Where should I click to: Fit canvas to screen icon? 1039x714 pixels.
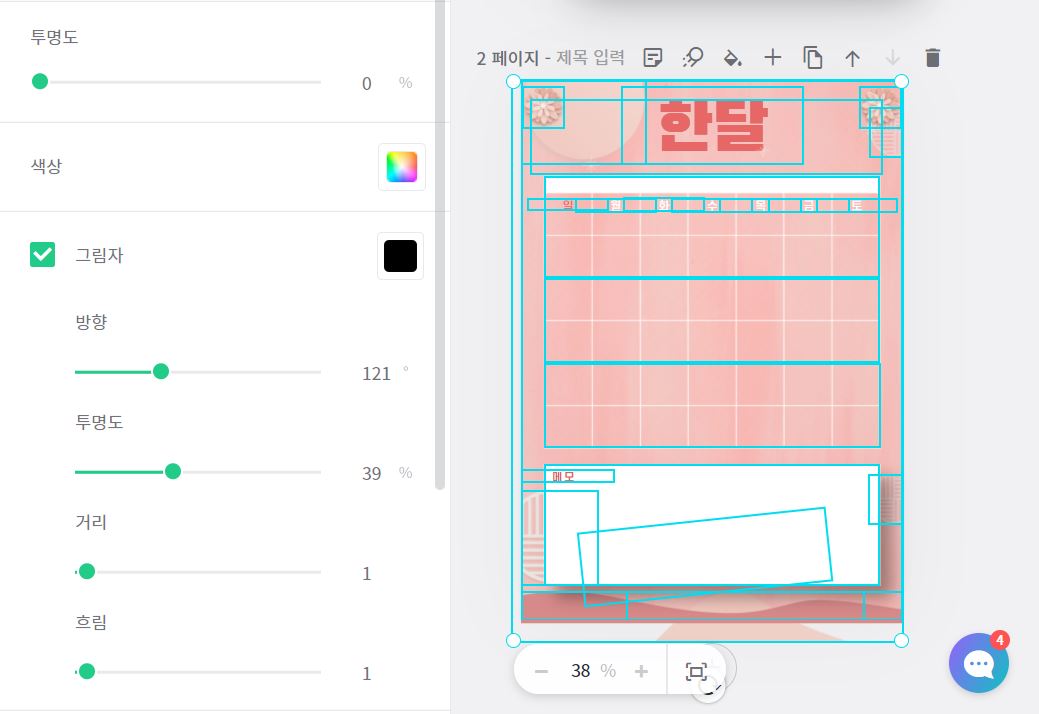[x=696, y=672]
